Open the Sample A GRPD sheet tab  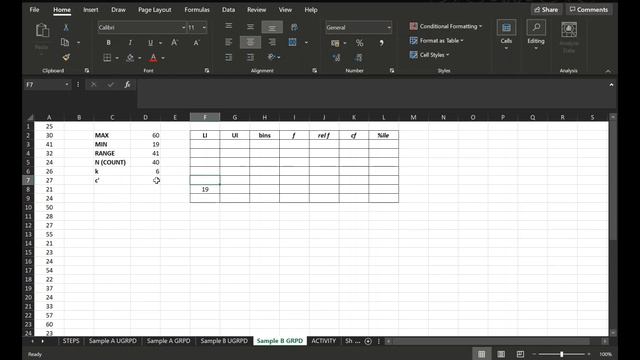tap(169, 341)
